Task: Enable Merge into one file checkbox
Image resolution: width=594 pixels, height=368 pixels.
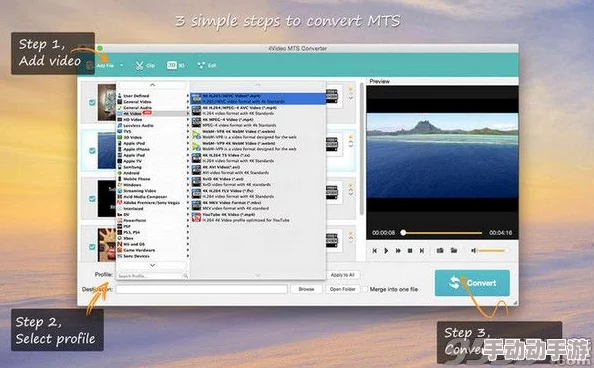Action: click(x=365, y=289)
